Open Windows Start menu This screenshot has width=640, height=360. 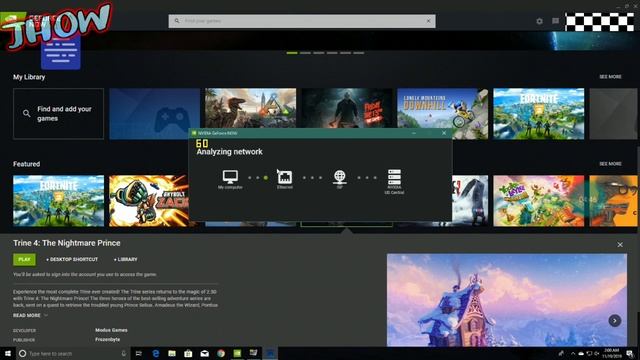click(x=7, y=353)
